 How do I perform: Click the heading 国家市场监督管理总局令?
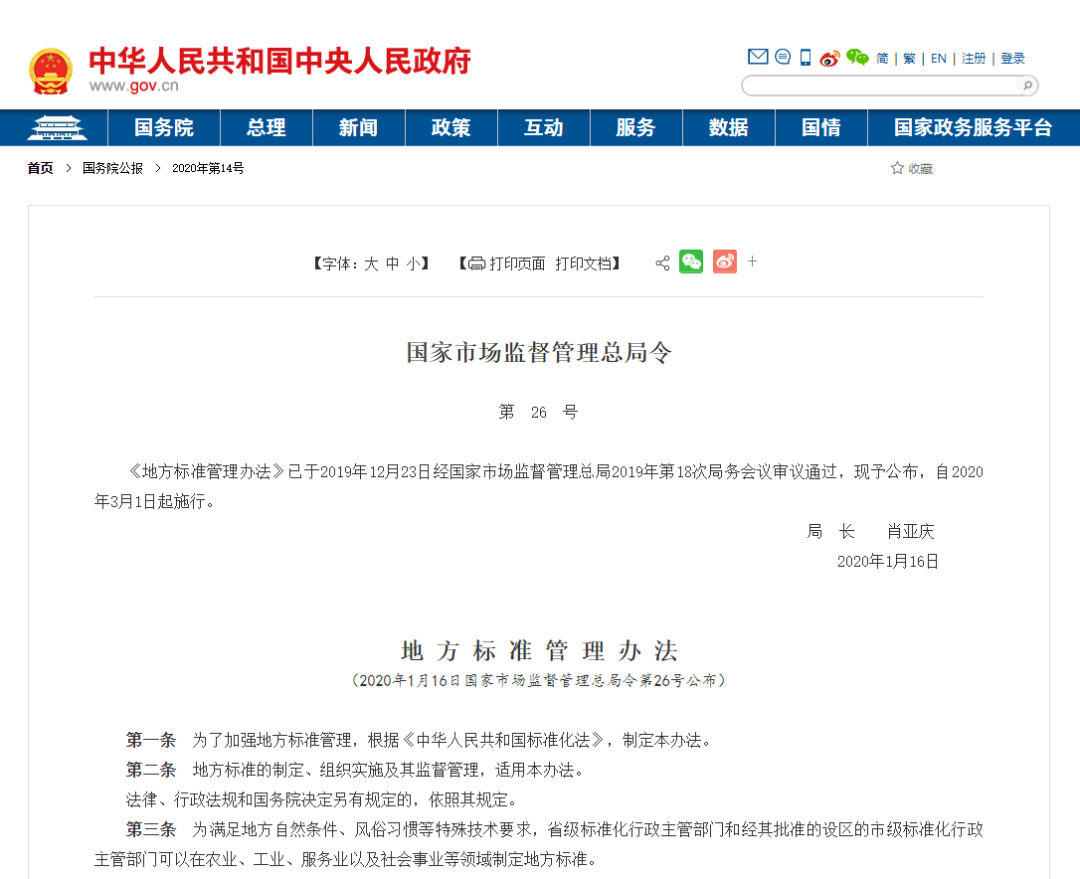point(539,352)
